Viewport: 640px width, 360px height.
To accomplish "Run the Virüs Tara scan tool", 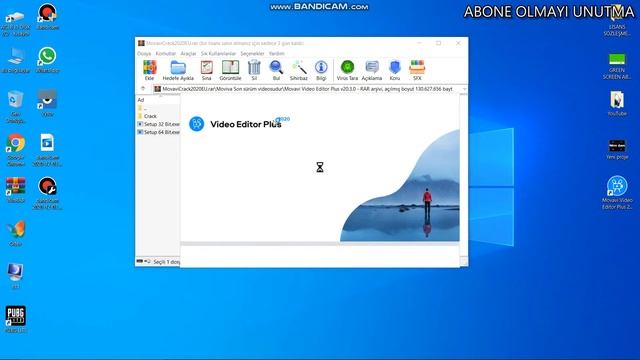I will tap(347, 70).
